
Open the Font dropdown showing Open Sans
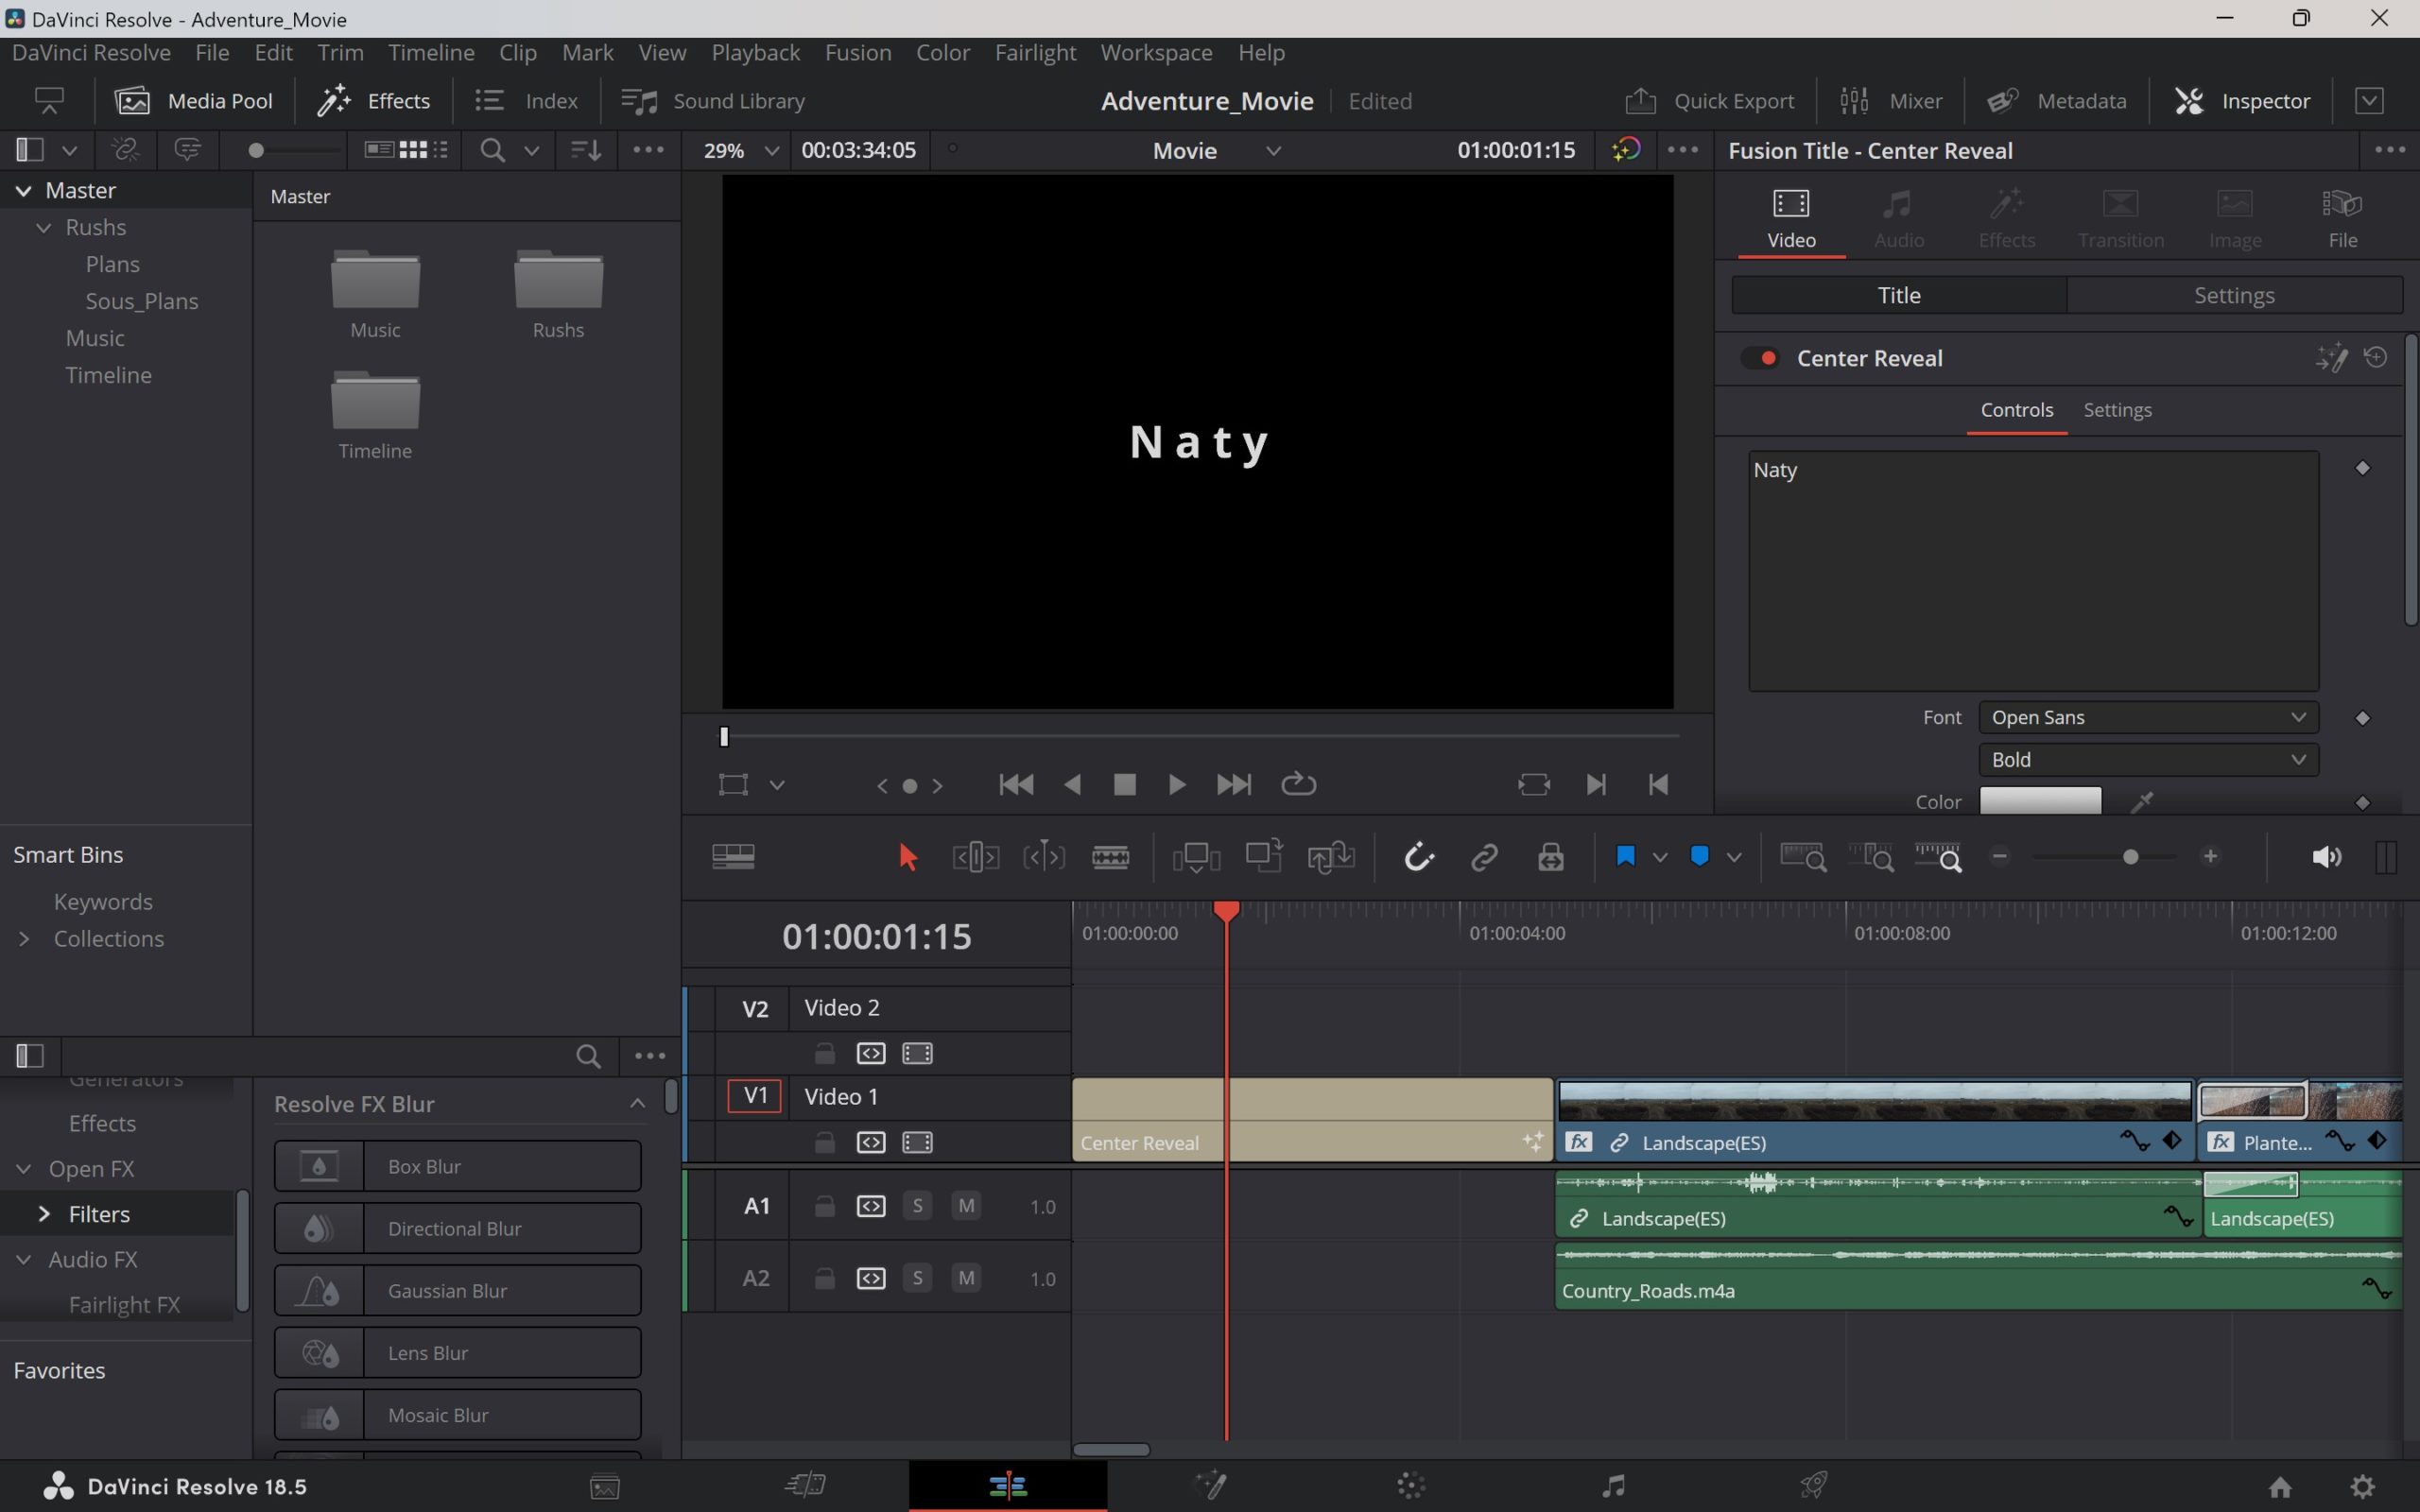[2147, 717]
